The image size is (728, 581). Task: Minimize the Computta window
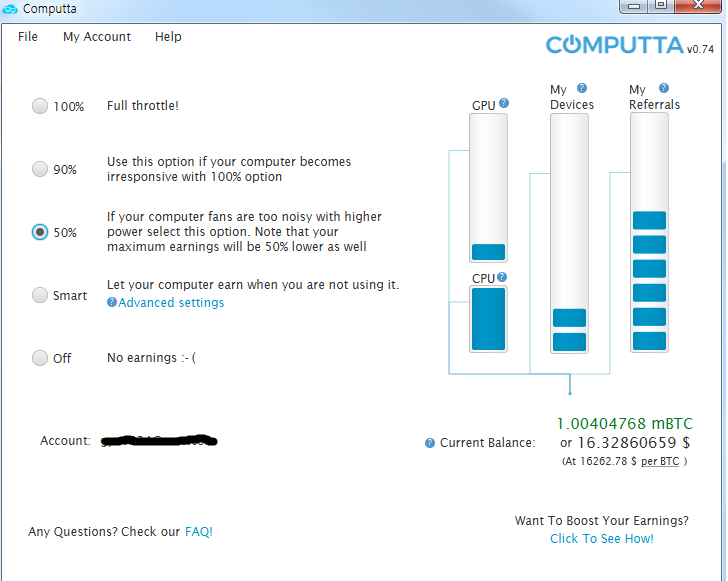pos(633,6)
